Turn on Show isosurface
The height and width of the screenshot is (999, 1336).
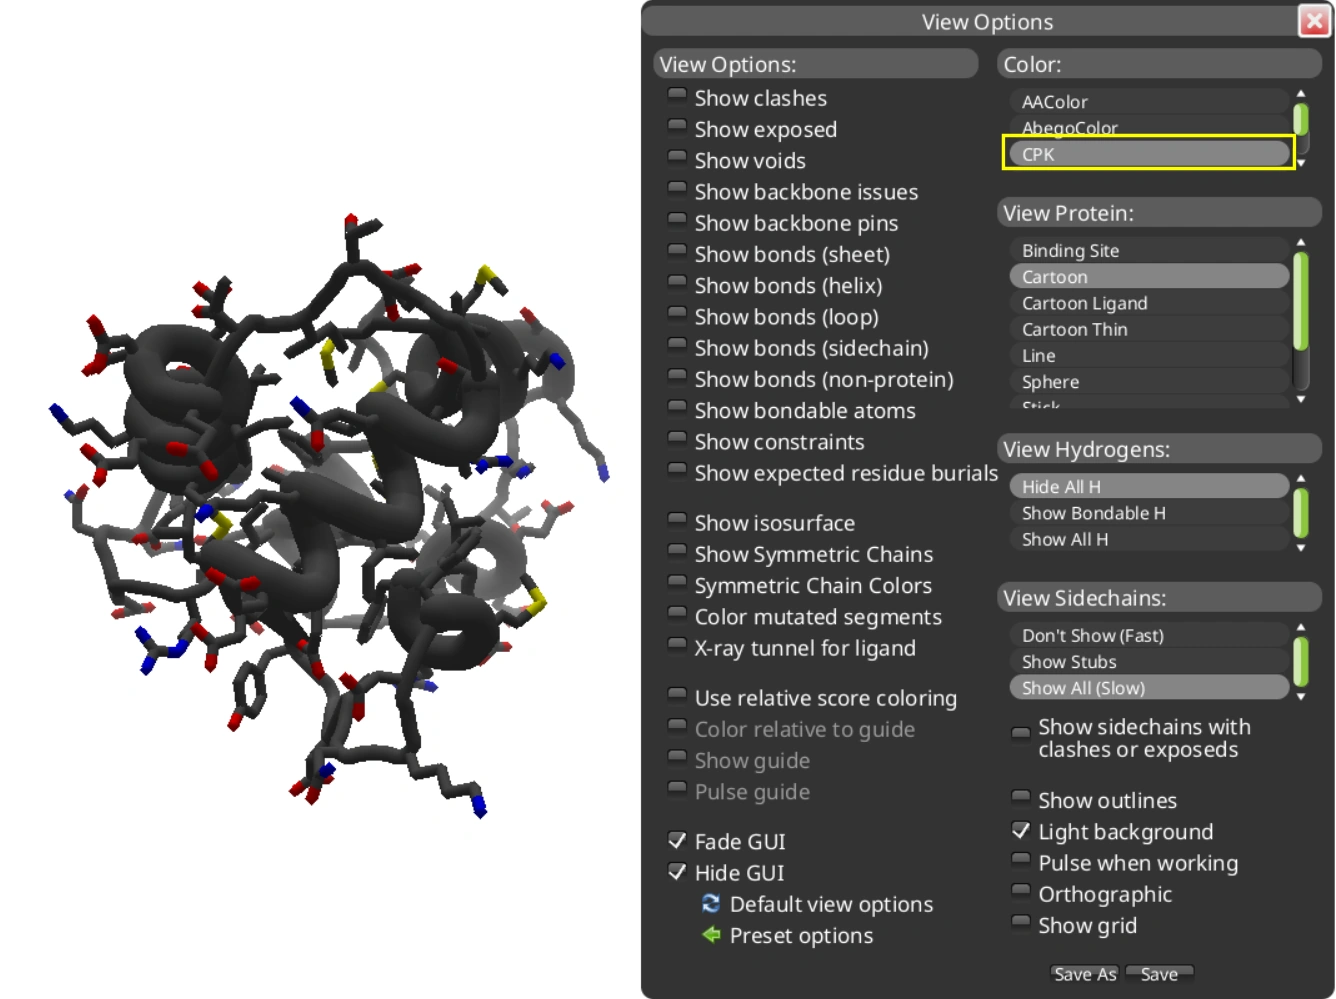(677, 521)
